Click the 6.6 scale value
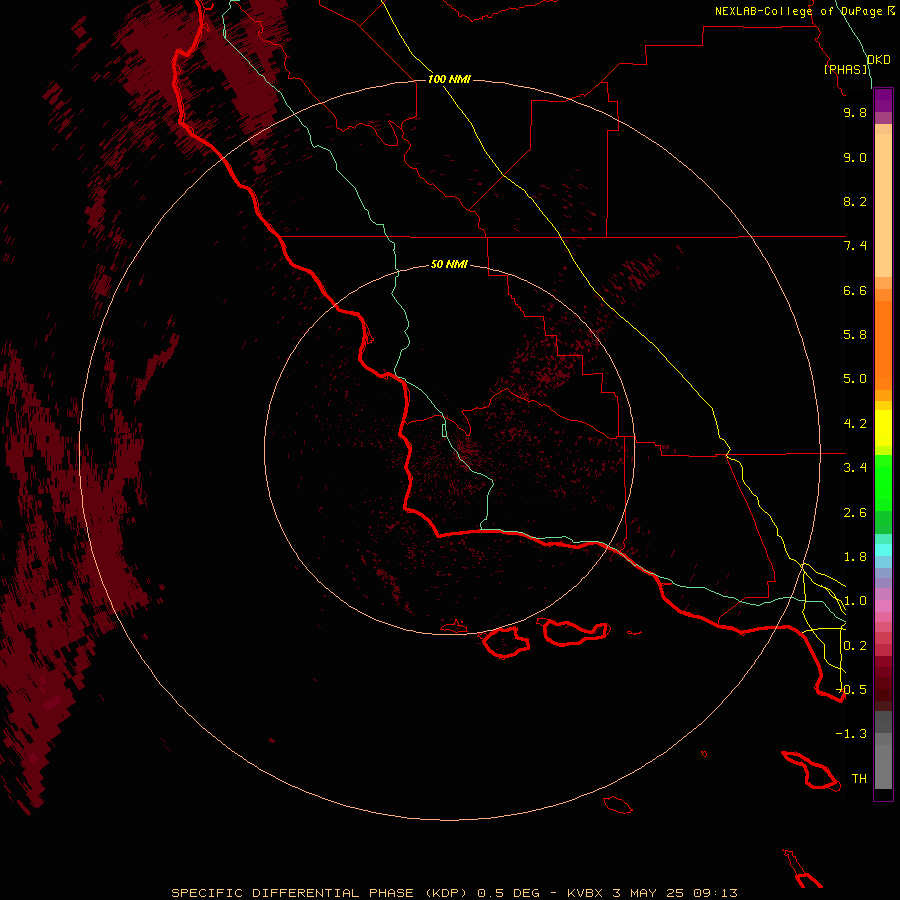 pyautogui.click(x=855, y=290)
